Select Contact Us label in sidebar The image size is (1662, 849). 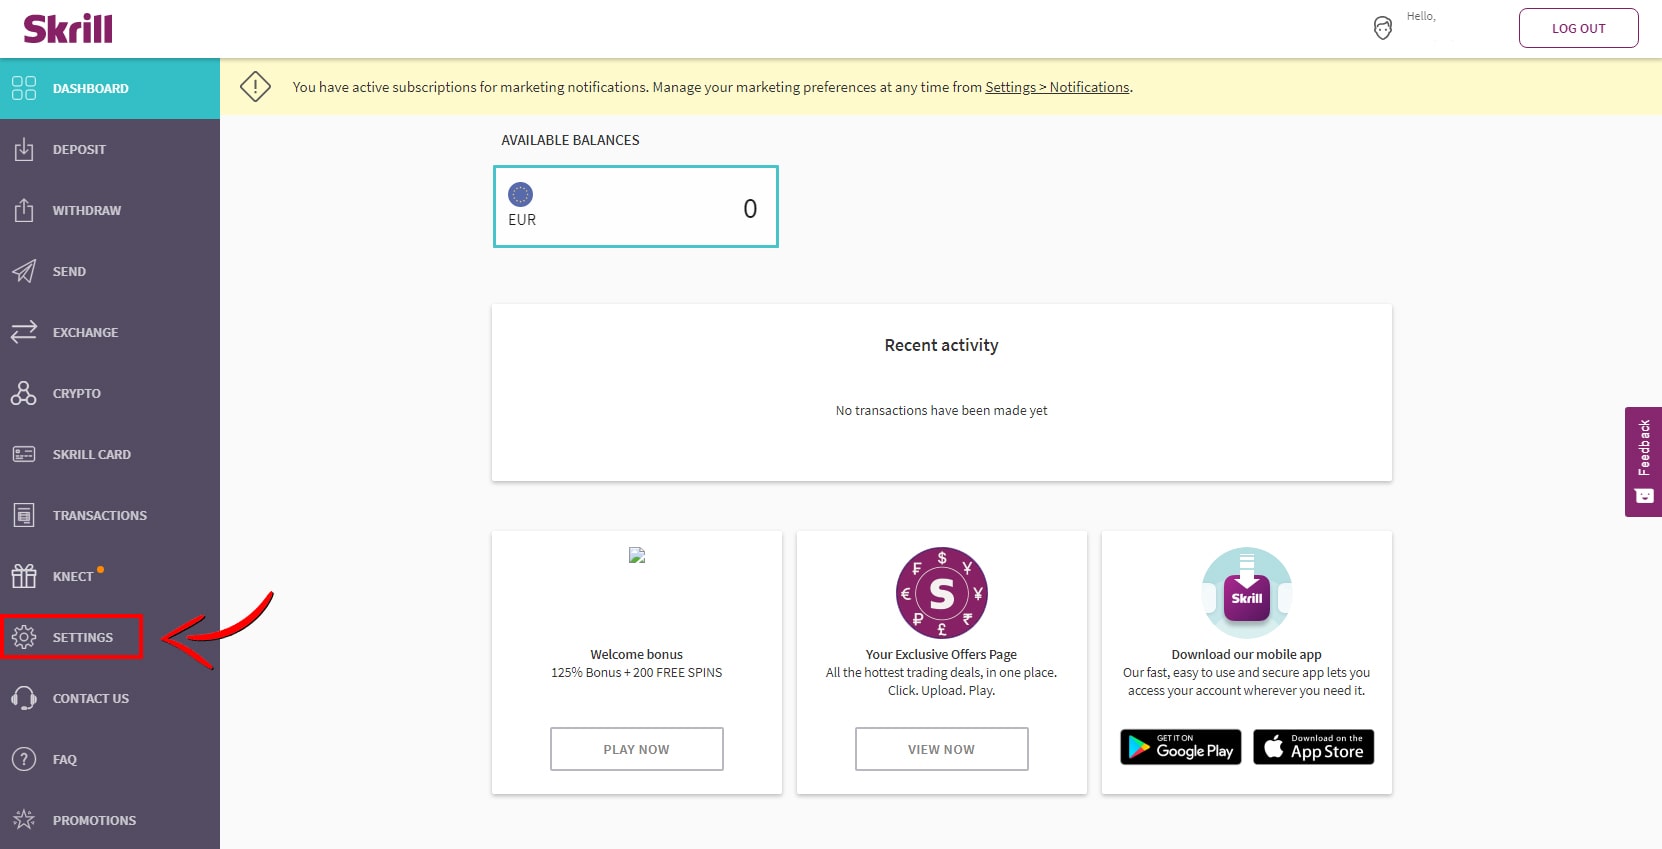click(91, 699)
